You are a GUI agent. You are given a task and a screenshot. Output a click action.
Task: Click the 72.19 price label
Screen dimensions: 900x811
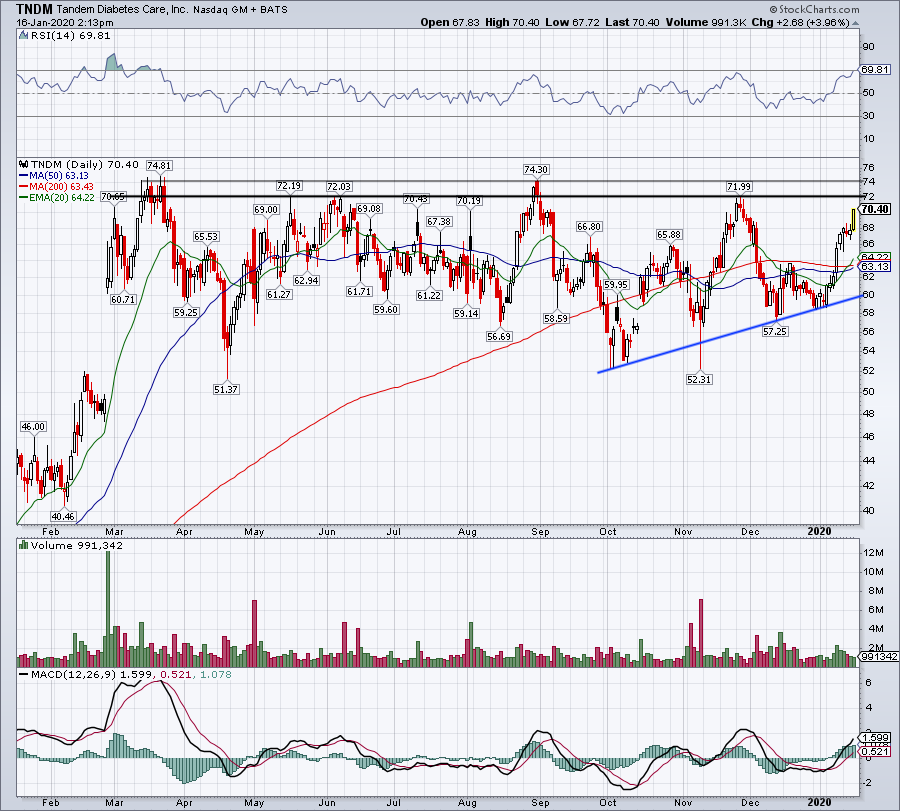[289, 186]
